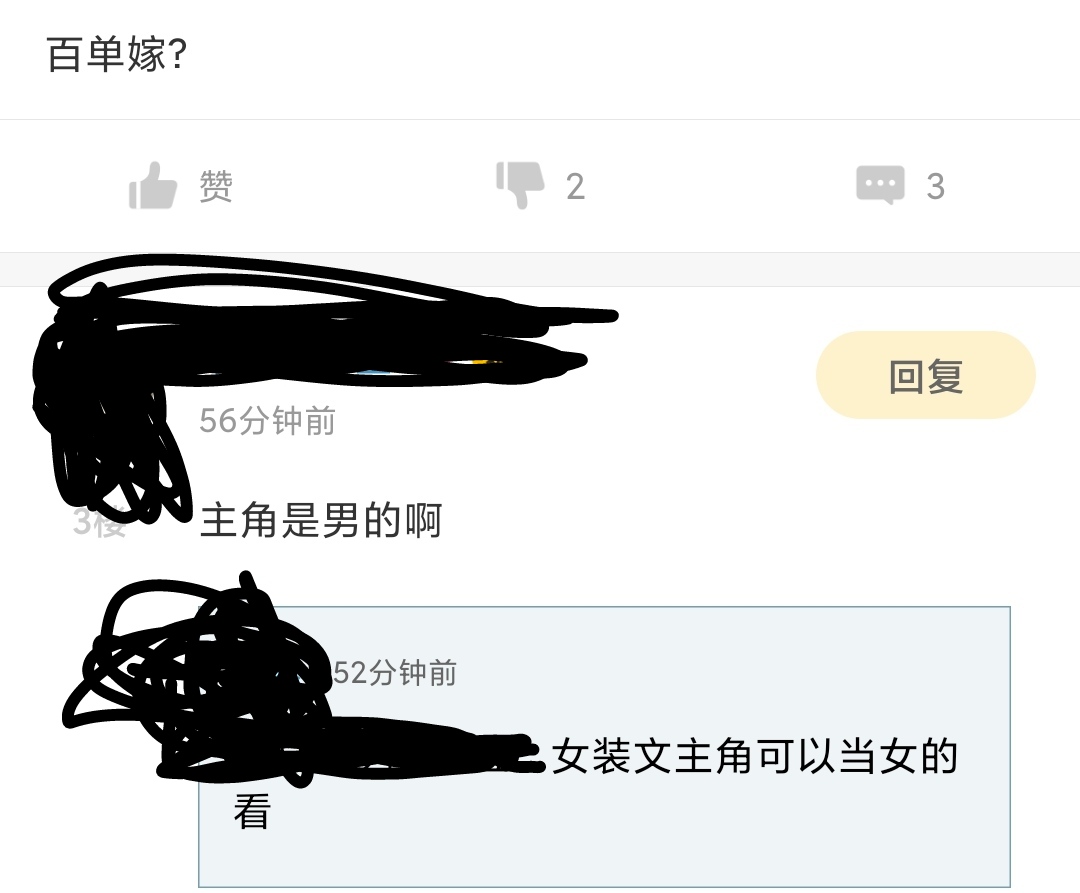Open the scribbled-out avatar of 3楼 commenter
The width and height of the screenshot is (1080, 893).
(110, 406)
